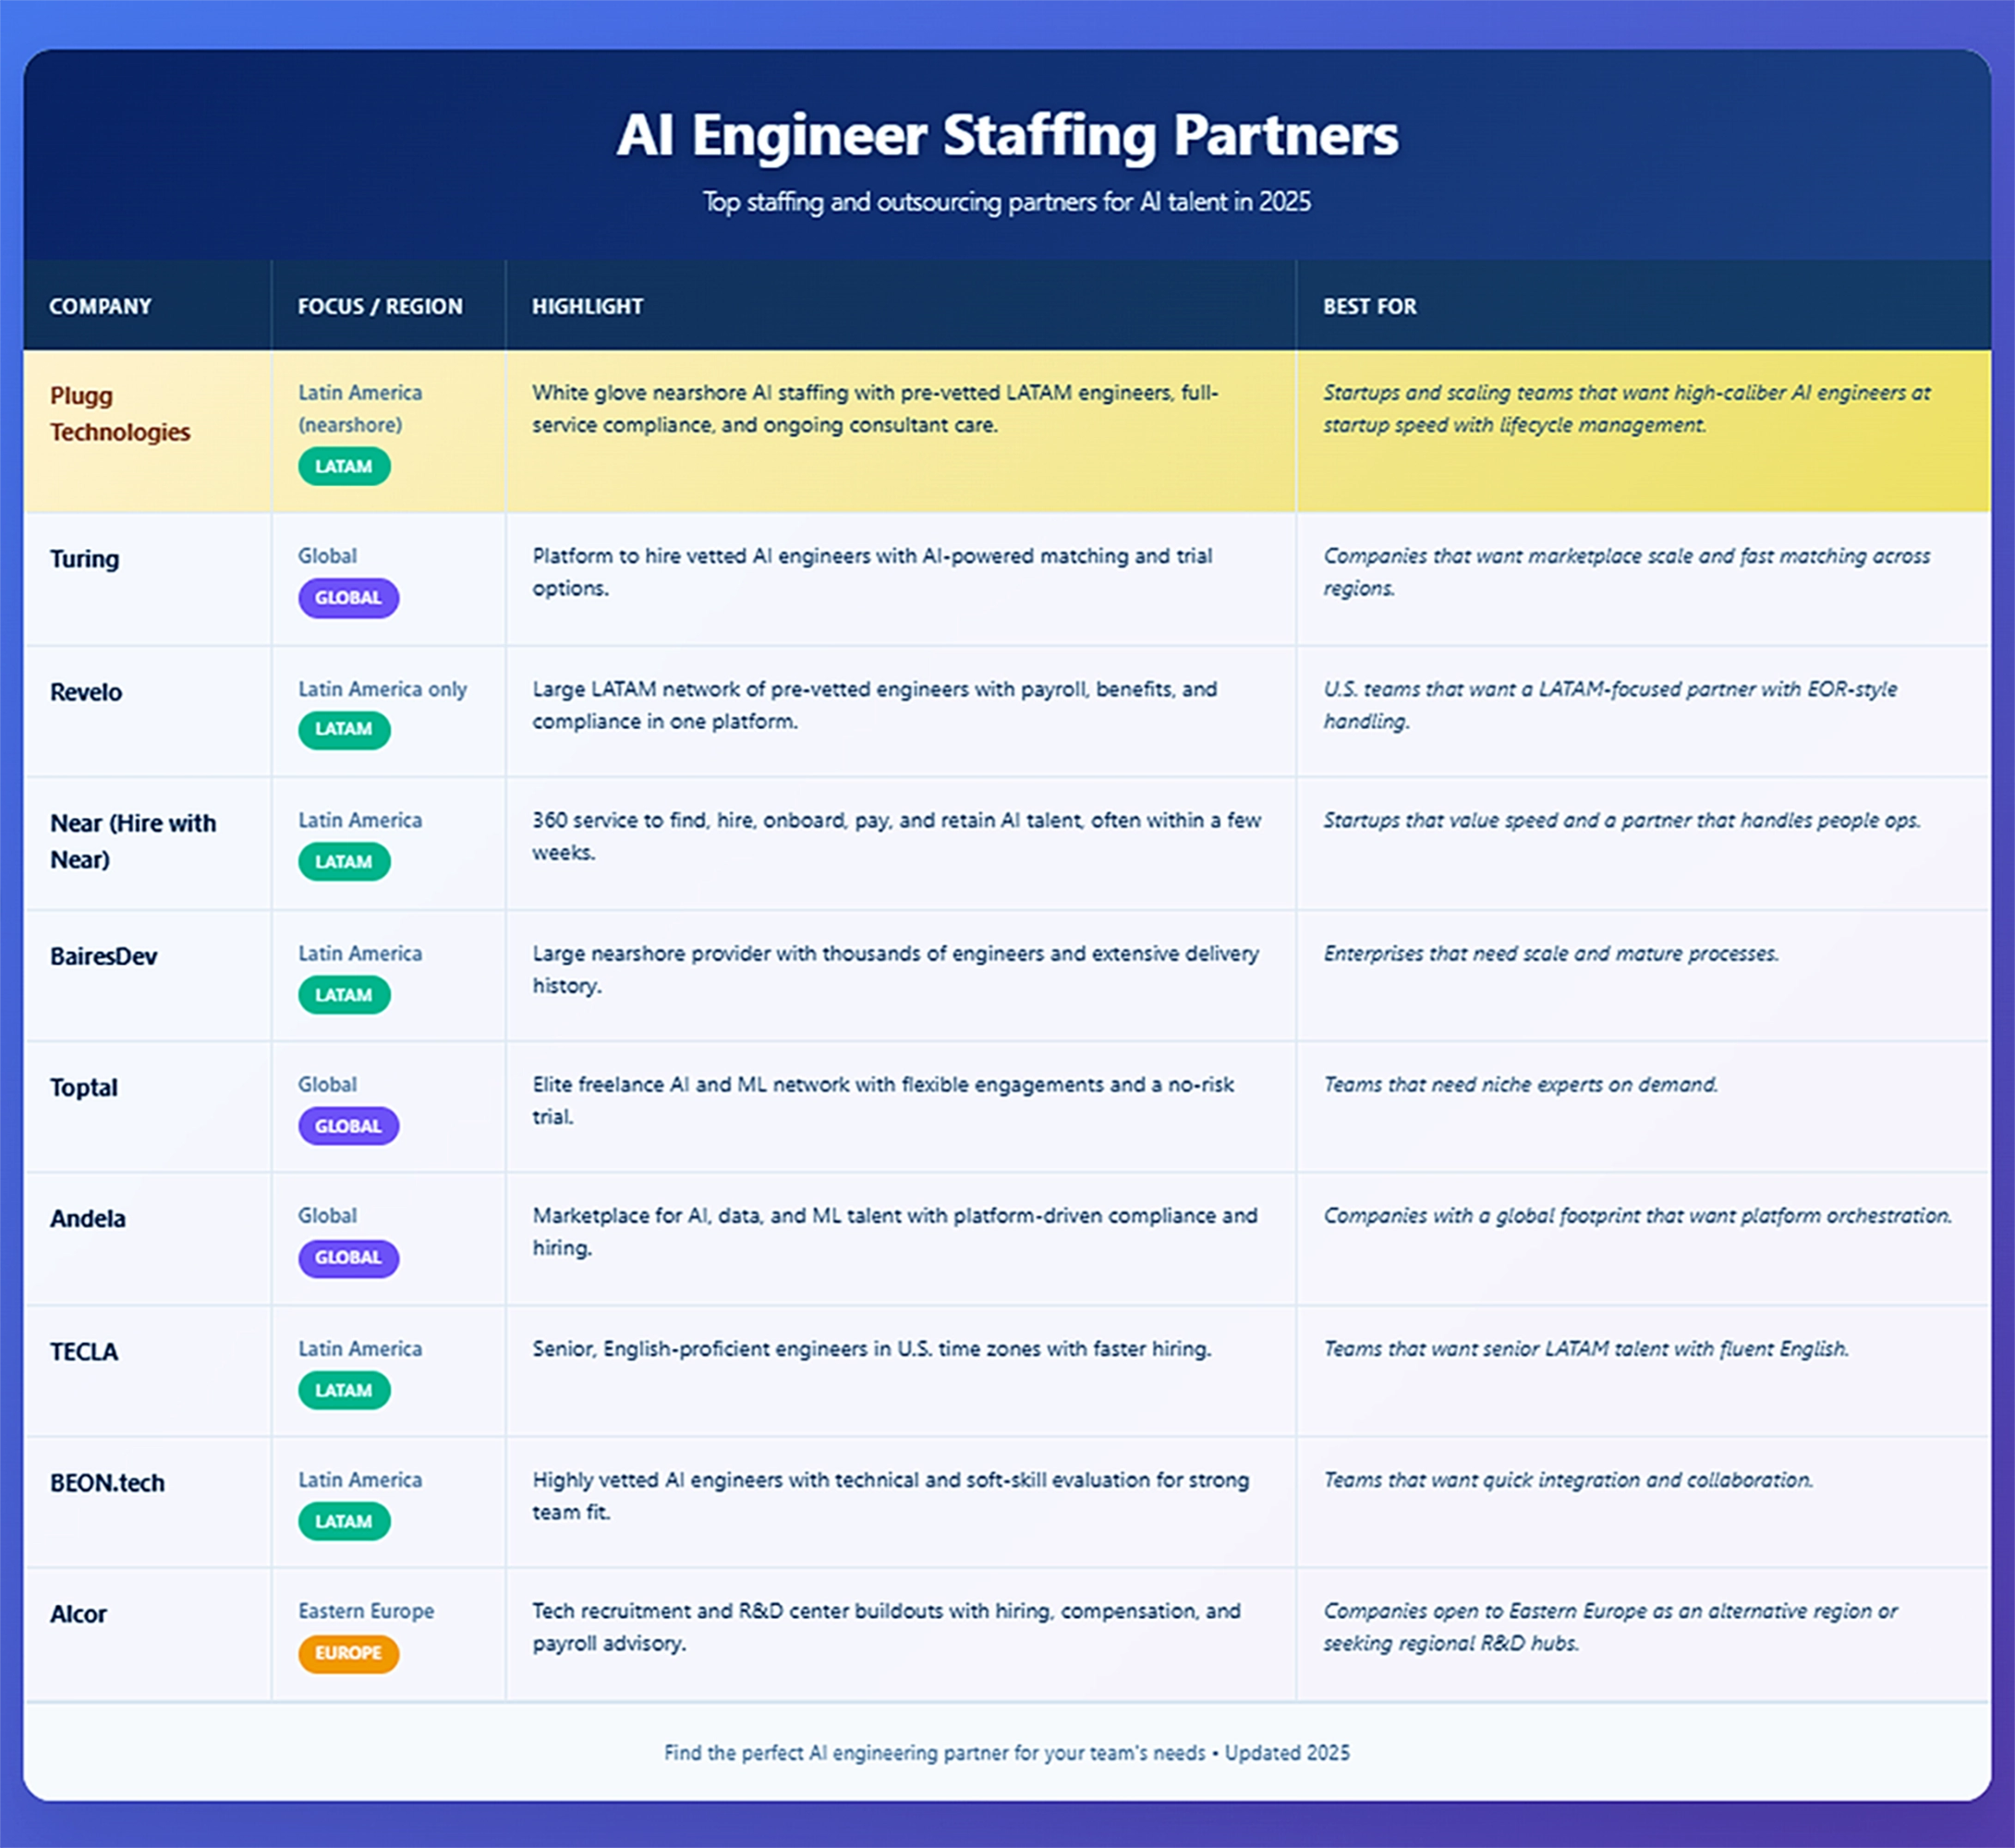Click 'Companies with a global footprint' text
The image size is (2015, 1848).
1638,1215
